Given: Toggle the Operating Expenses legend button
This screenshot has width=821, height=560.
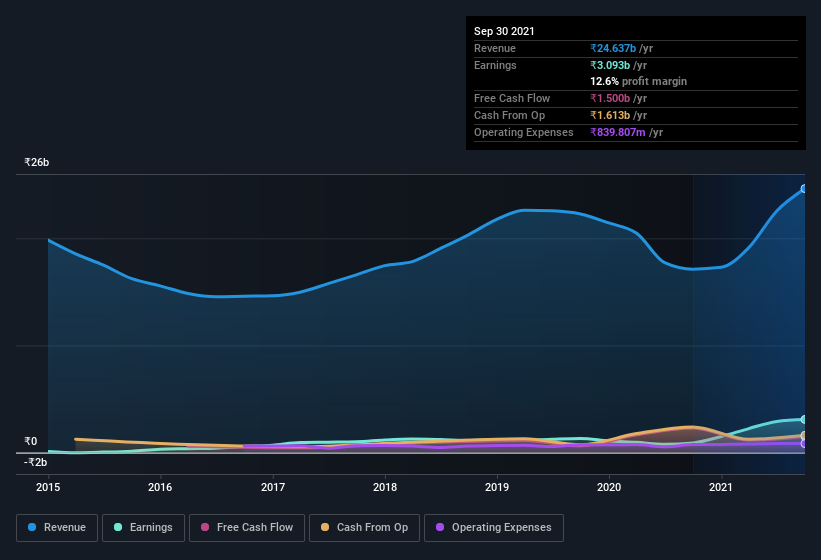Looking at the screenshot, I should 494,528.
